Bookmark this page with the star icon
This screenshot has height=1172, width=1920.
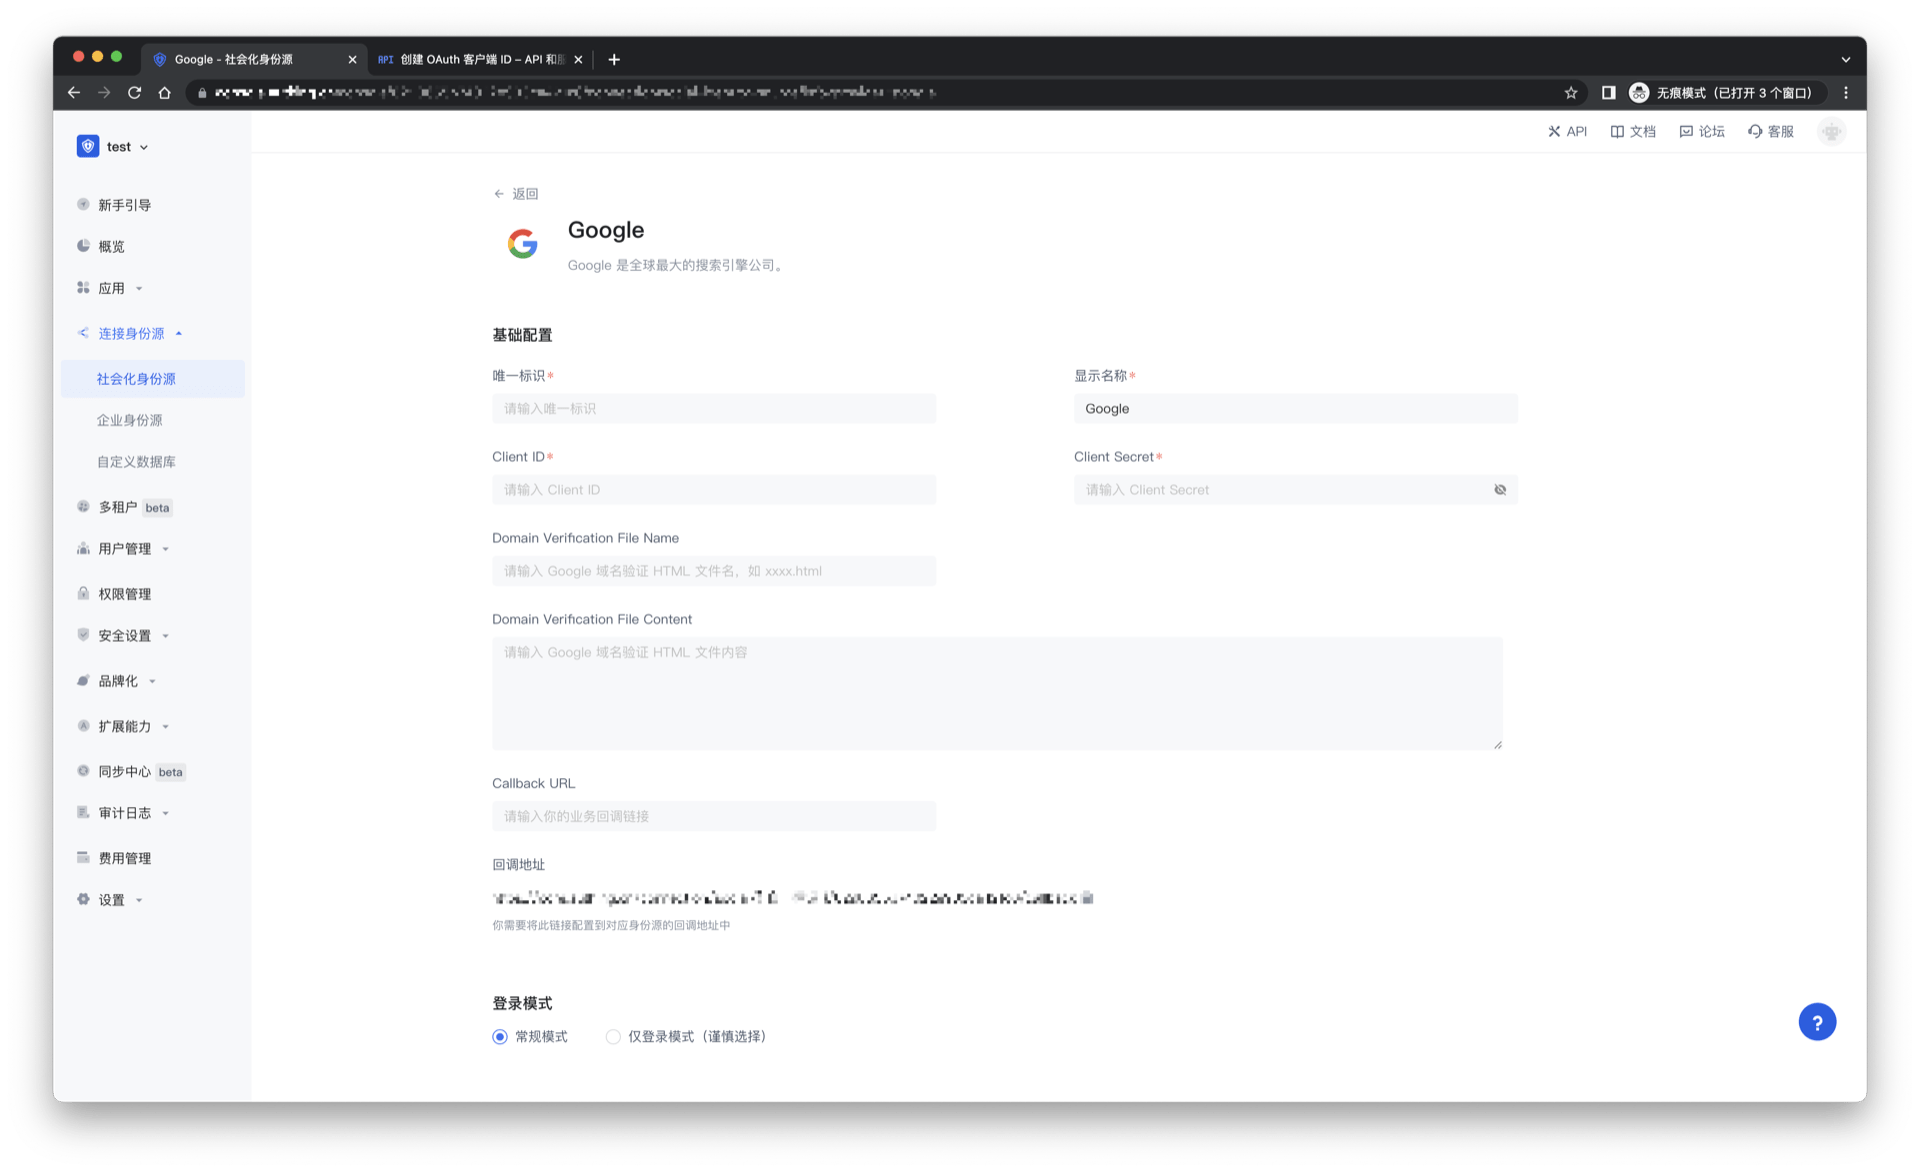tap(1570, 92)
